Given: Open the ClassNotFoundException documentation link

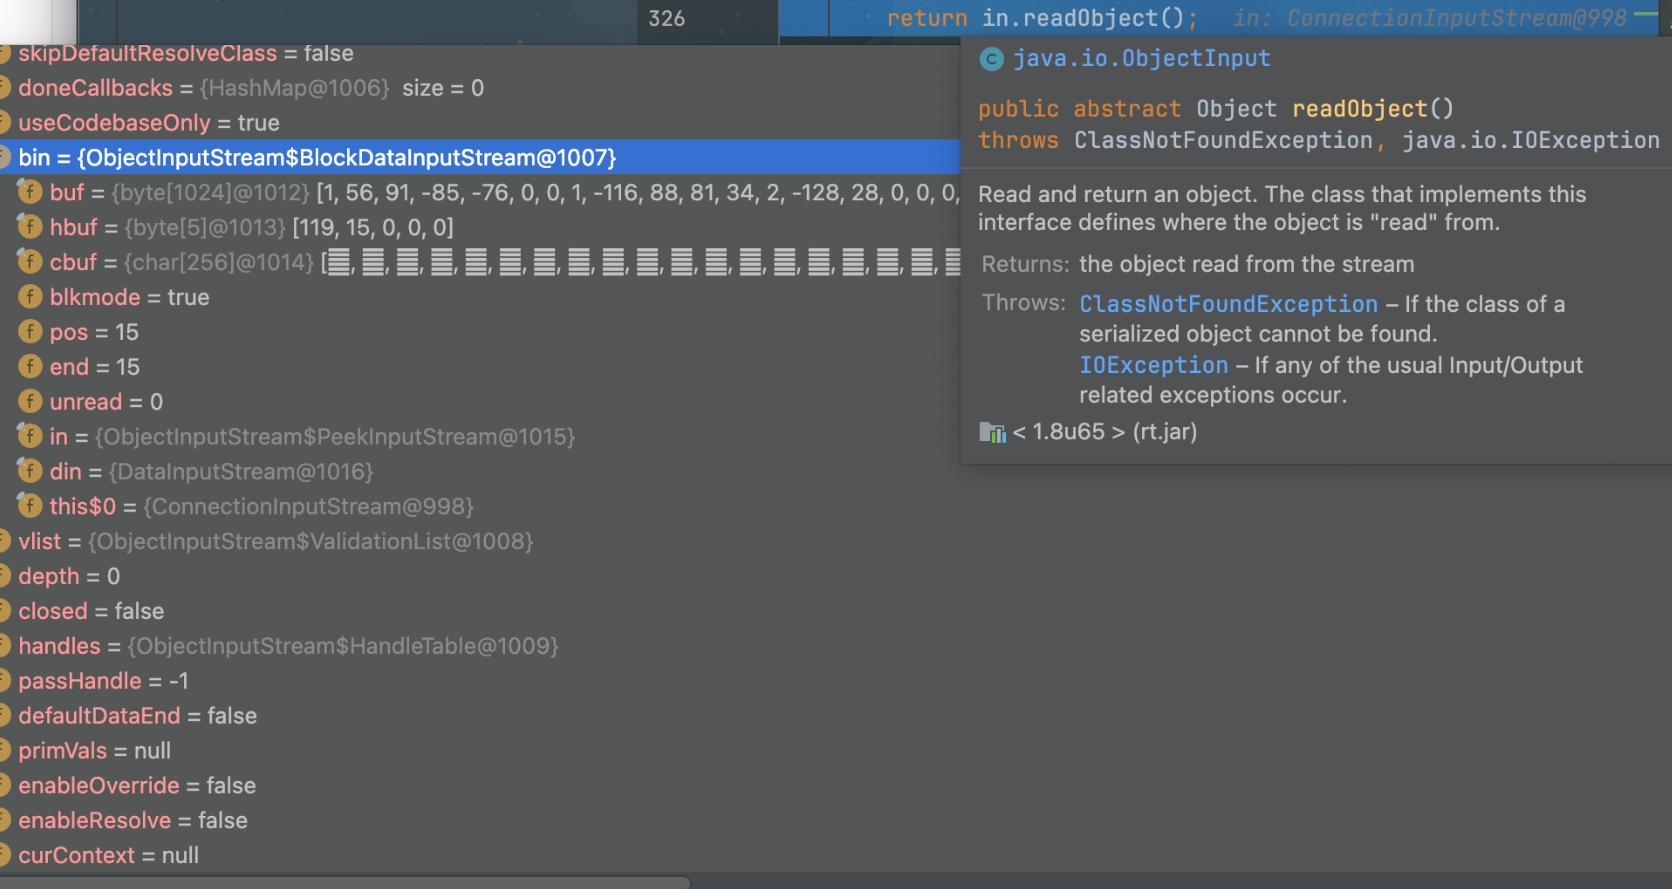Looking at the screenshot, I should 1228,304.
